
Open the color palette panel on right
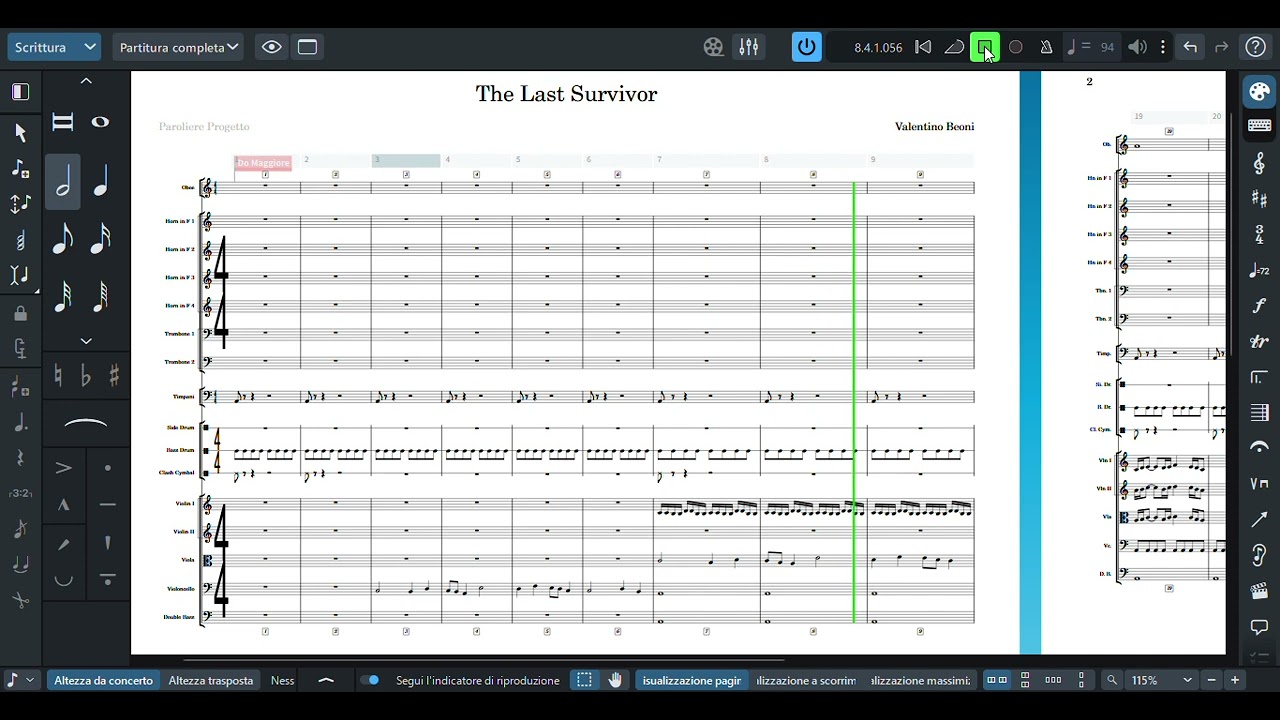(1259, 92)
